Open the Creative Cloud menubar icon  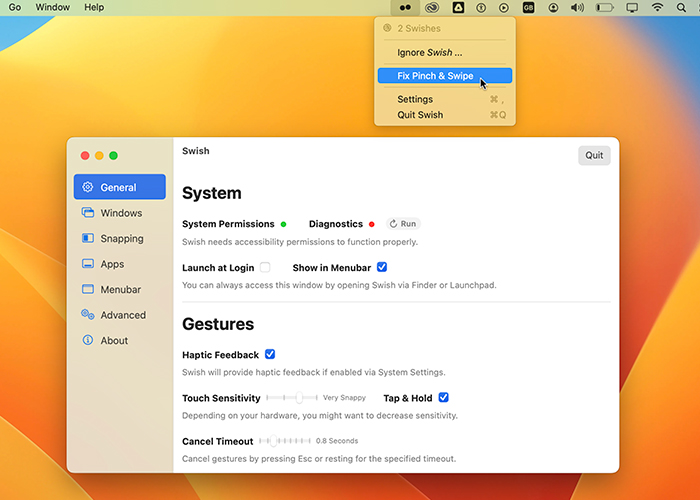(432, 8)
